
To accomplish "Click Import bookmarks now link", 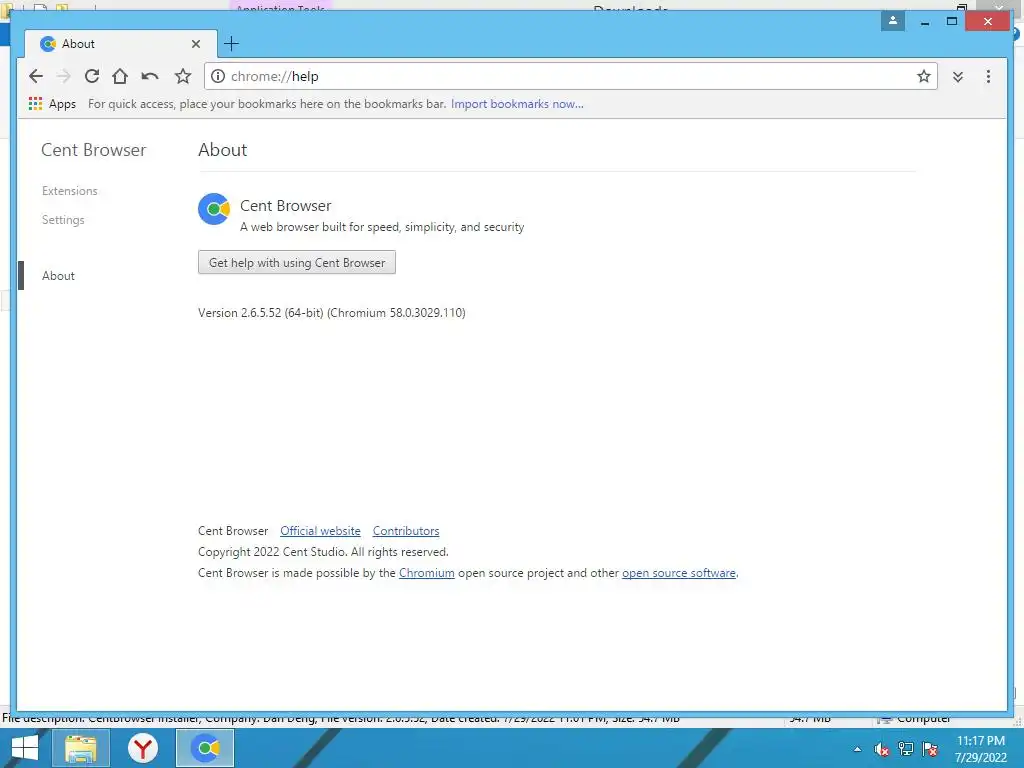I will tap(517, 104).
